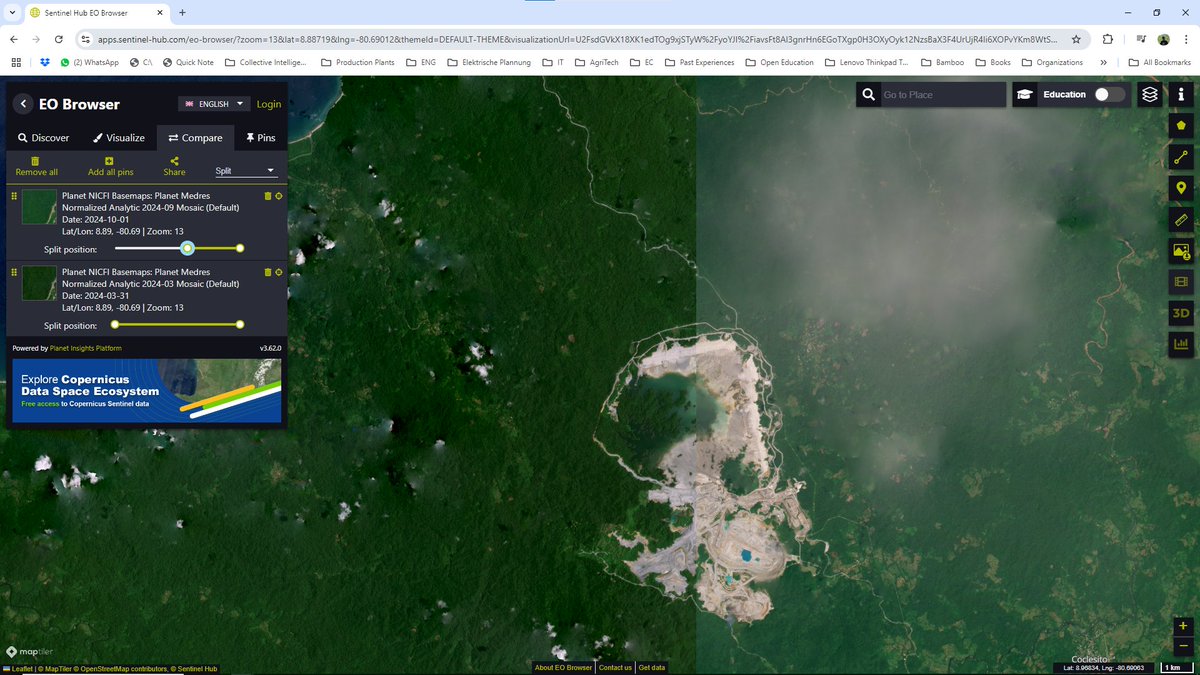1200x675 pixels.
Task: Zoom to the 2024-03 Mosaic layer location
Action: coord(278,272)
